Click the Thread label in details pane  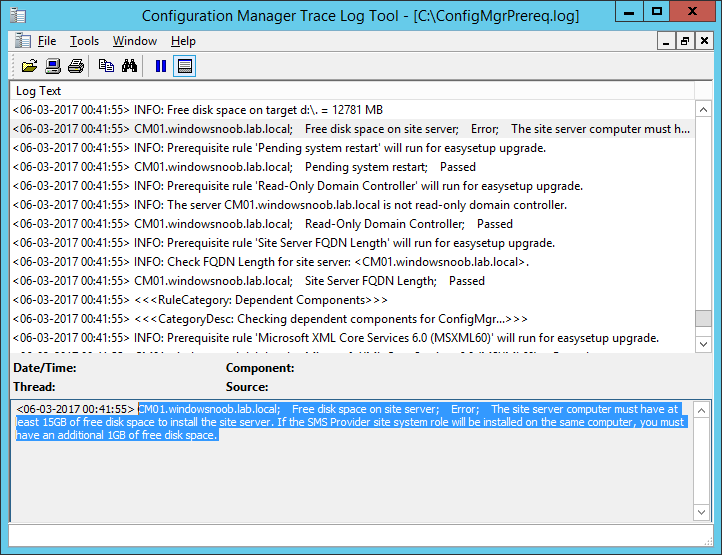point(34,387)
